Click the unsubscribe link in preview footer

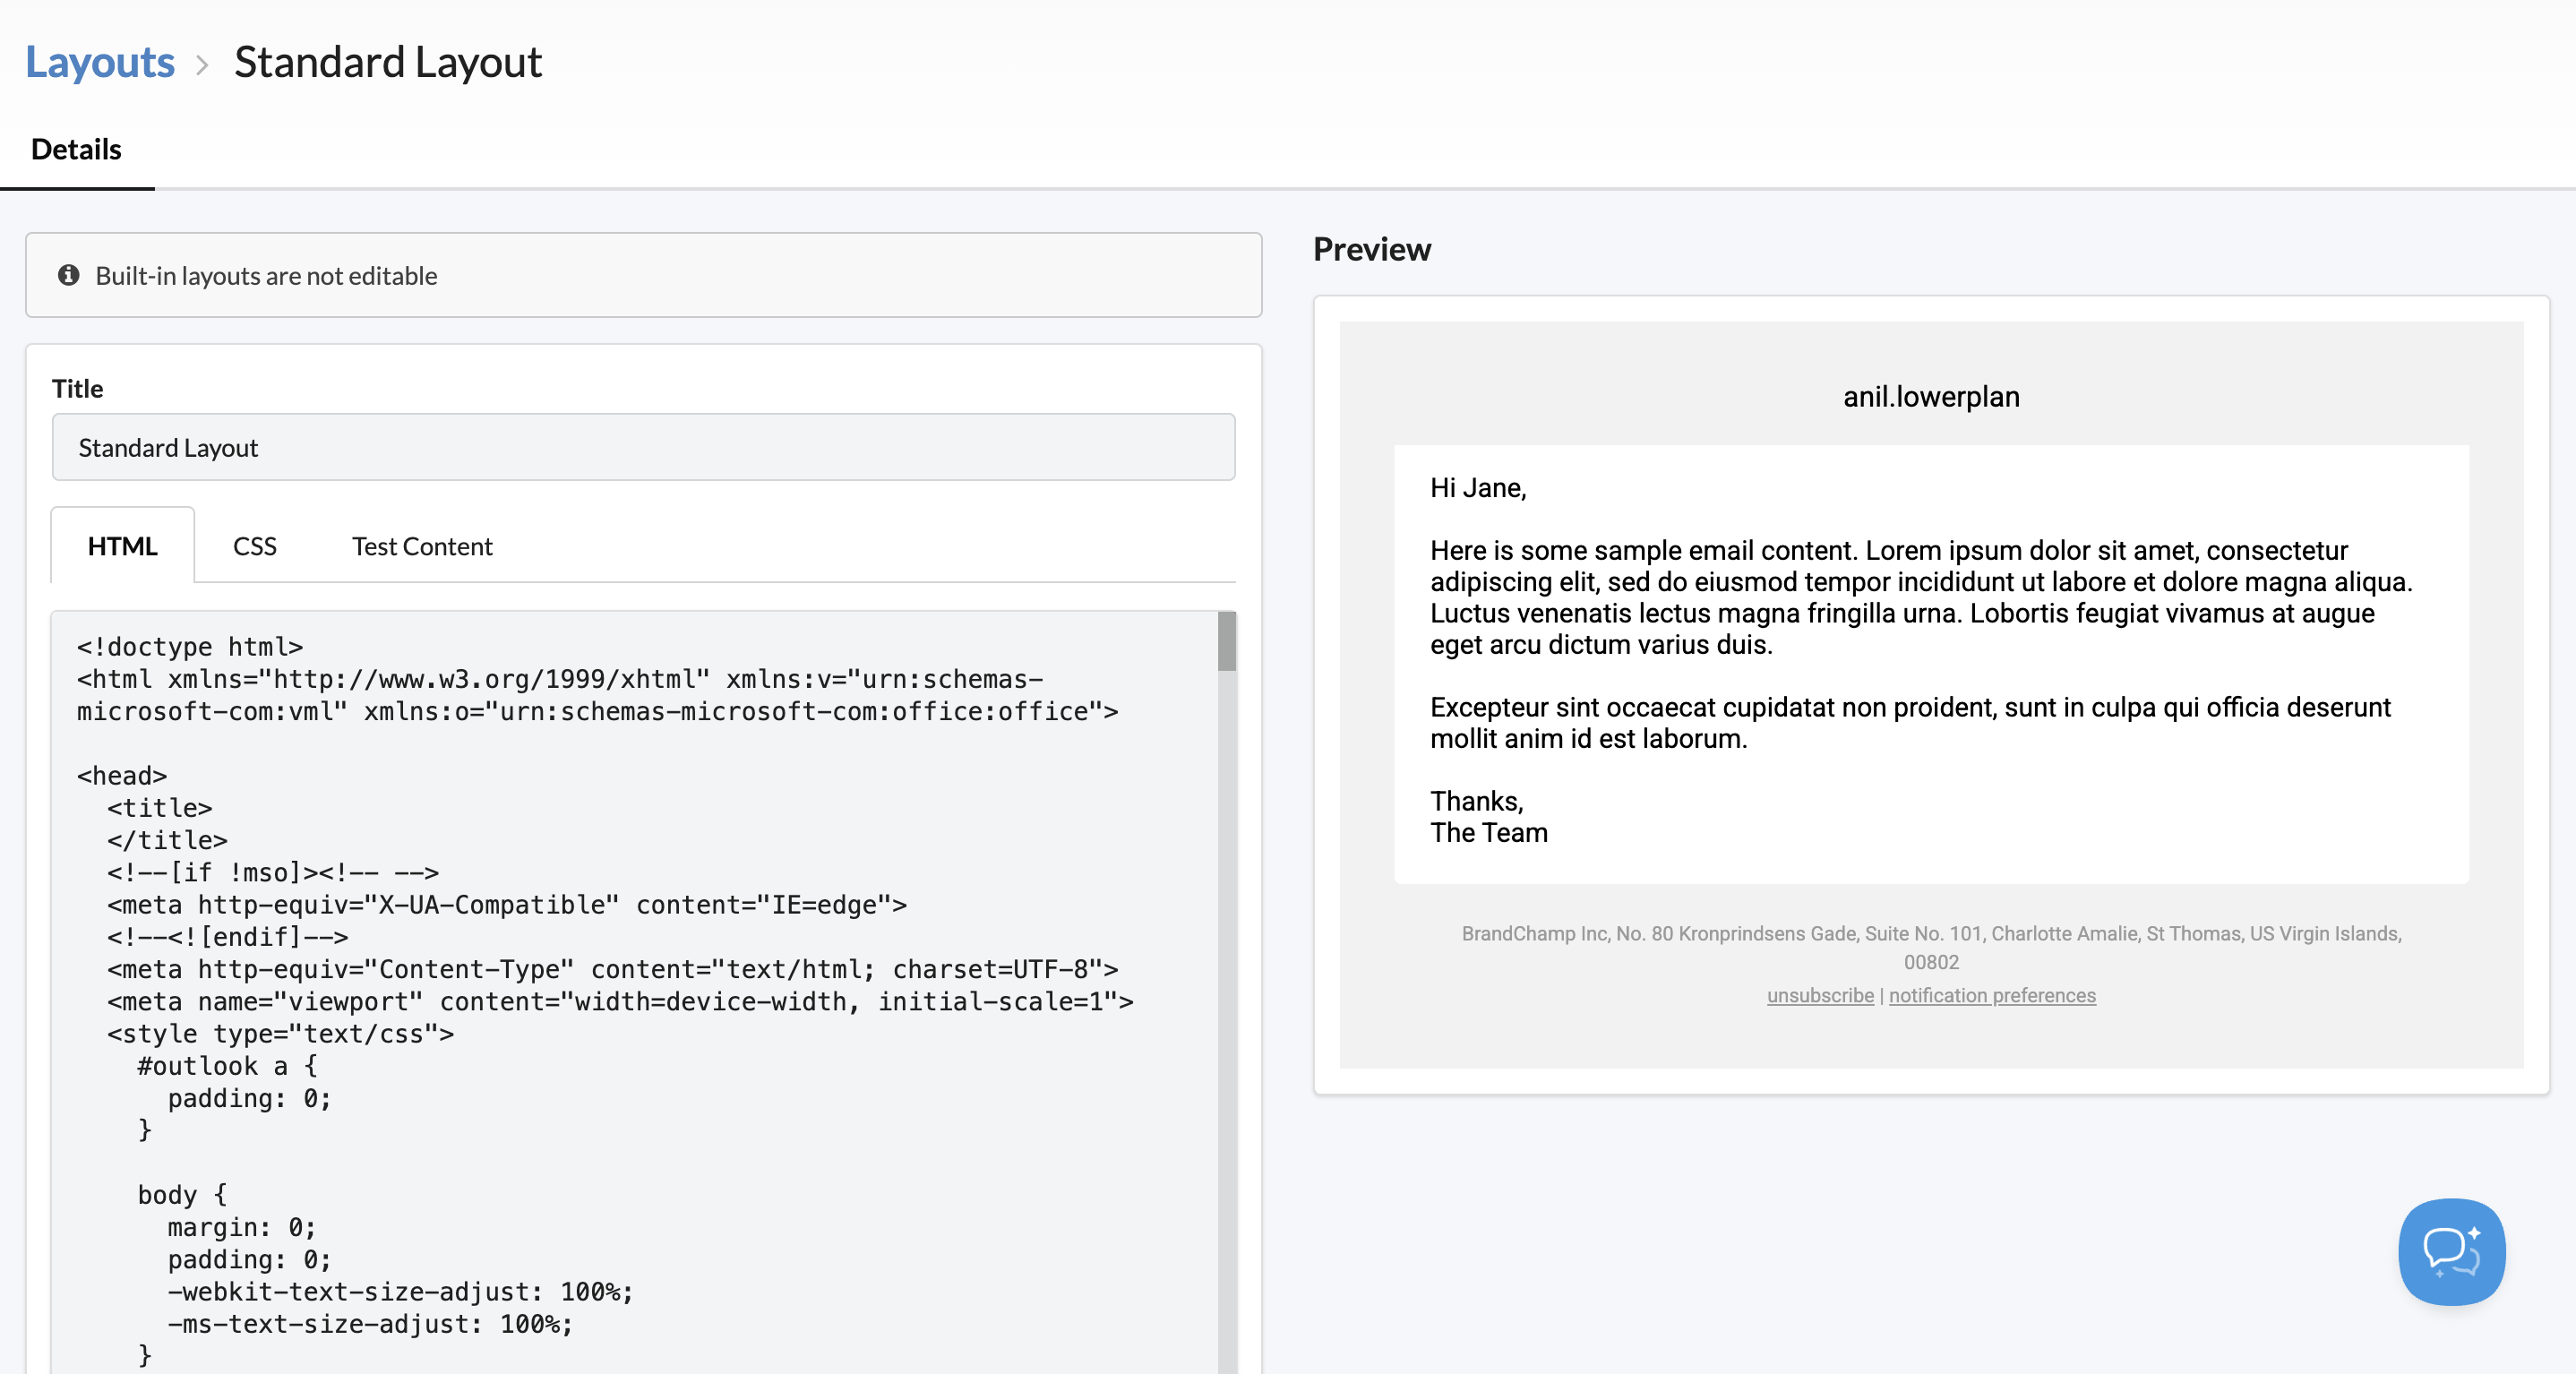pyautogui.click(x=1820, y=995)
